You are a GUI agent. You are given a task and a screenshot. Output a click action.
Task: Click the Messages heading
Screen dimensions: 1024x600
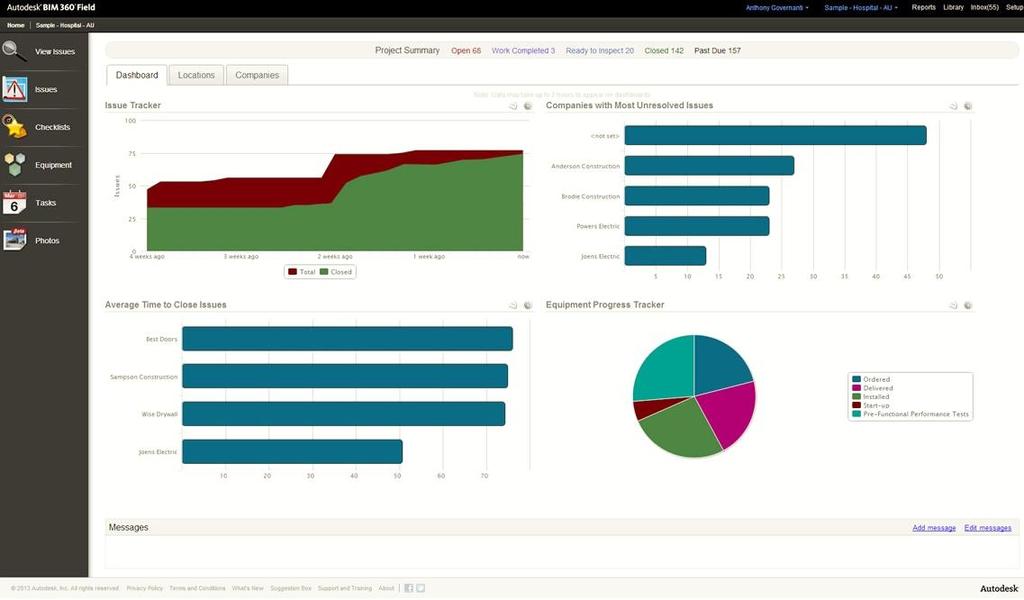pyautogui.click(x=129, y=528)
